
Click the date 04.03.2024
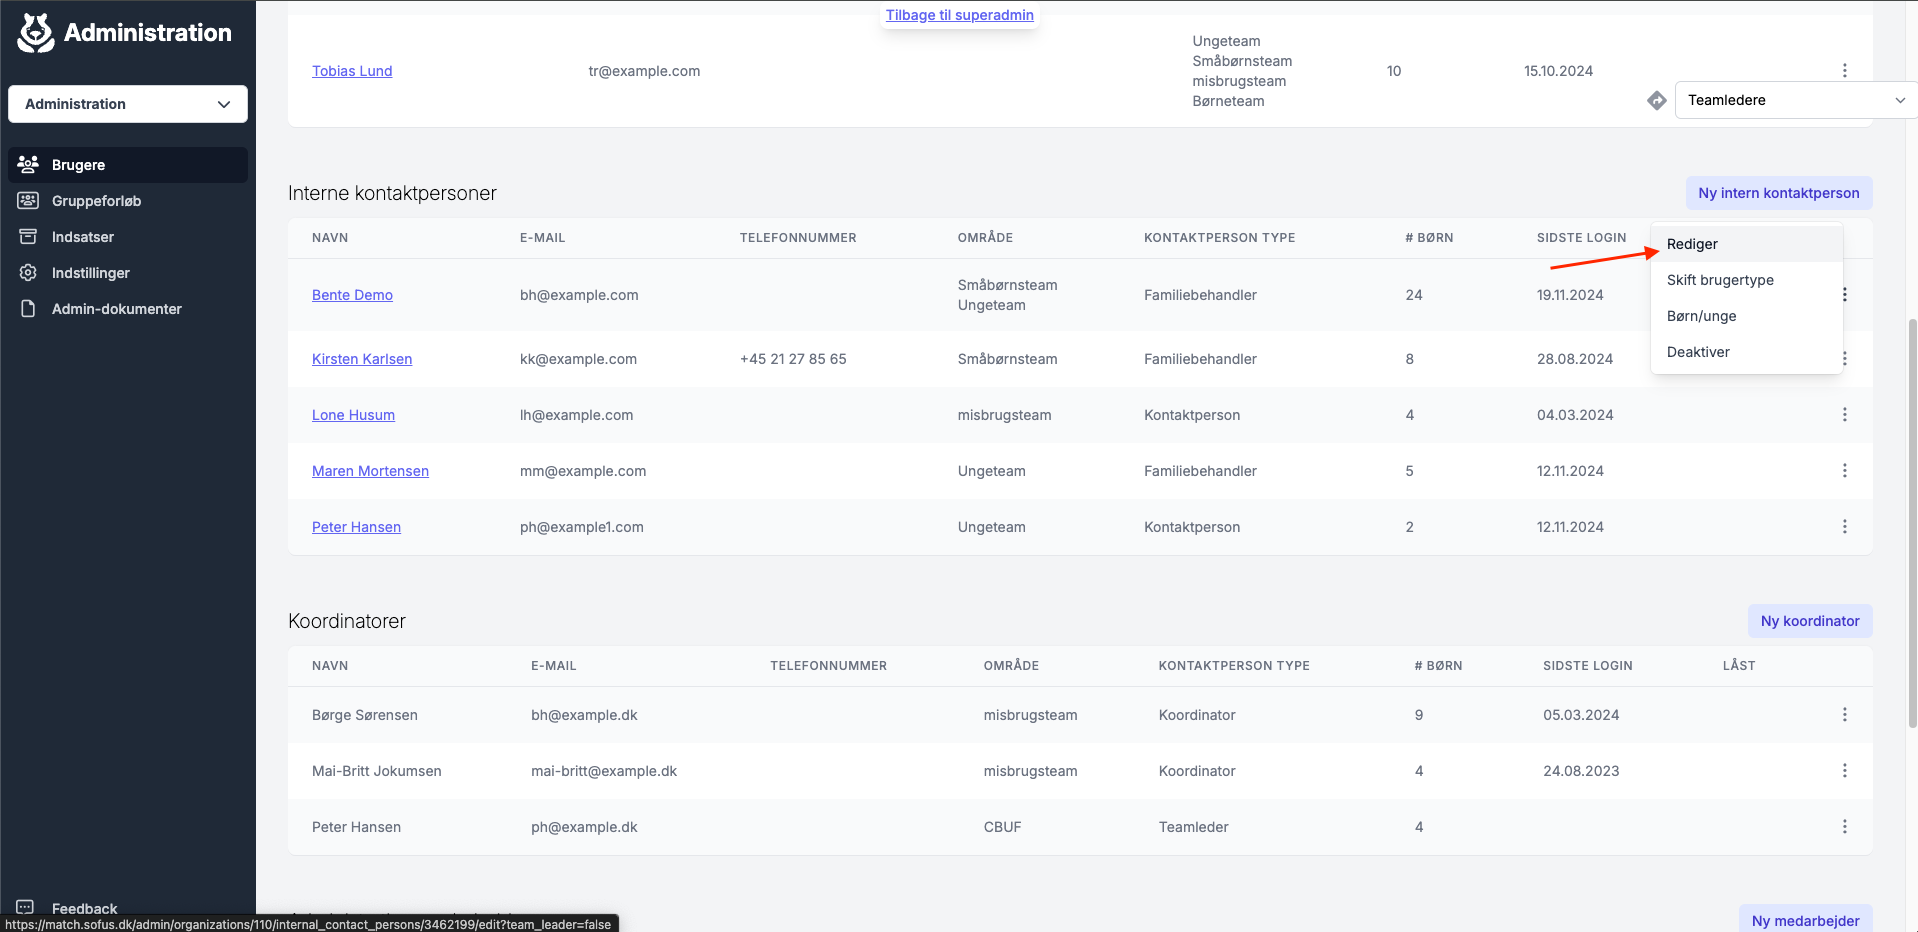(1575, 415)
